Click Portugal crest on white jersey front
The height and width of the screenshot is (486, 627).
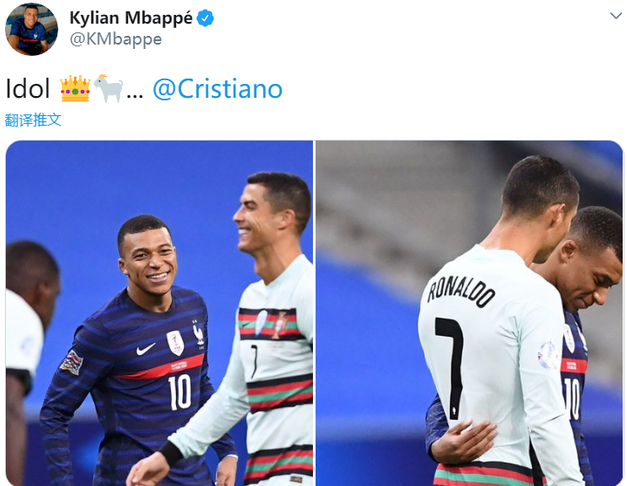[x=279, y=325]
